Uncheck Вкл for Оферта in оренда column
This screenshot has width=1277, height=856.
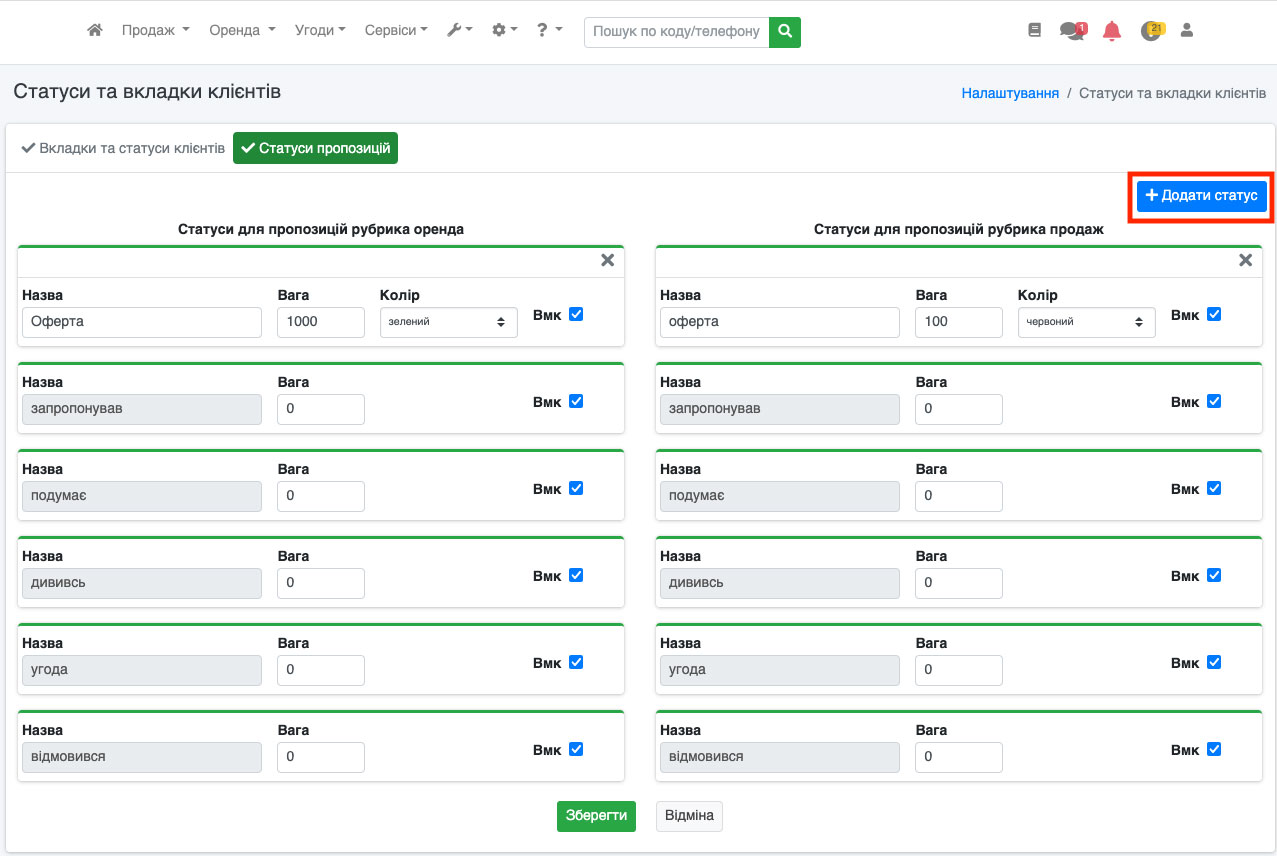(x=576, y=314)
